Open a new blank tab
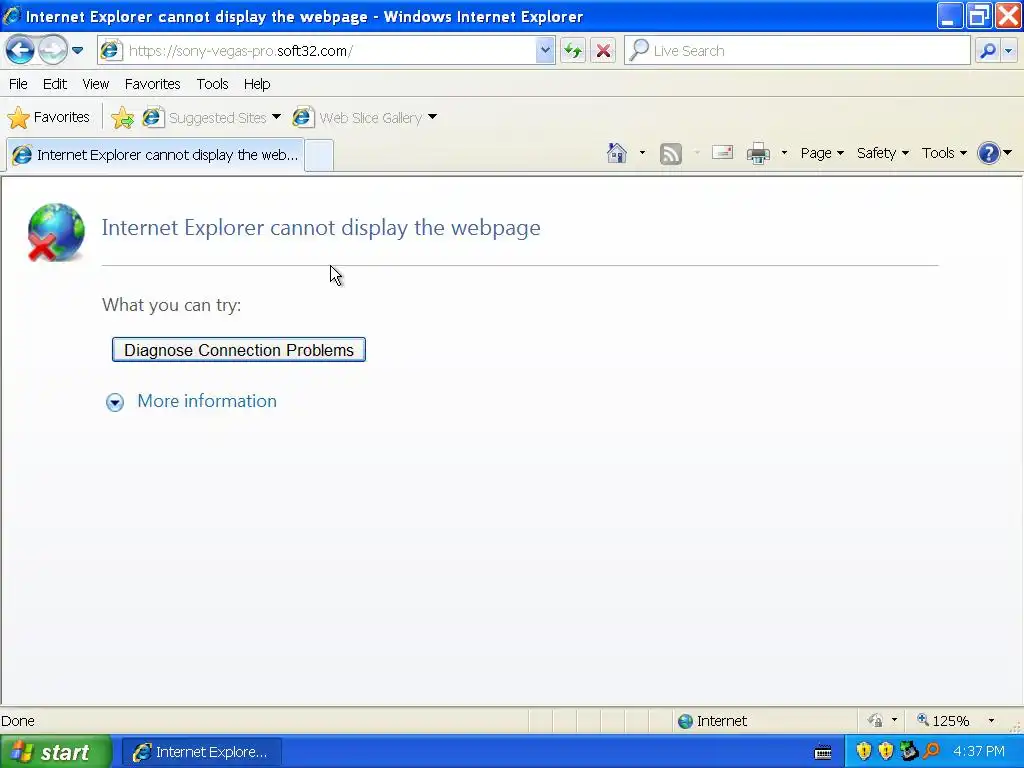The height and width of the screenshot is (768, 1024). point(319,155)
